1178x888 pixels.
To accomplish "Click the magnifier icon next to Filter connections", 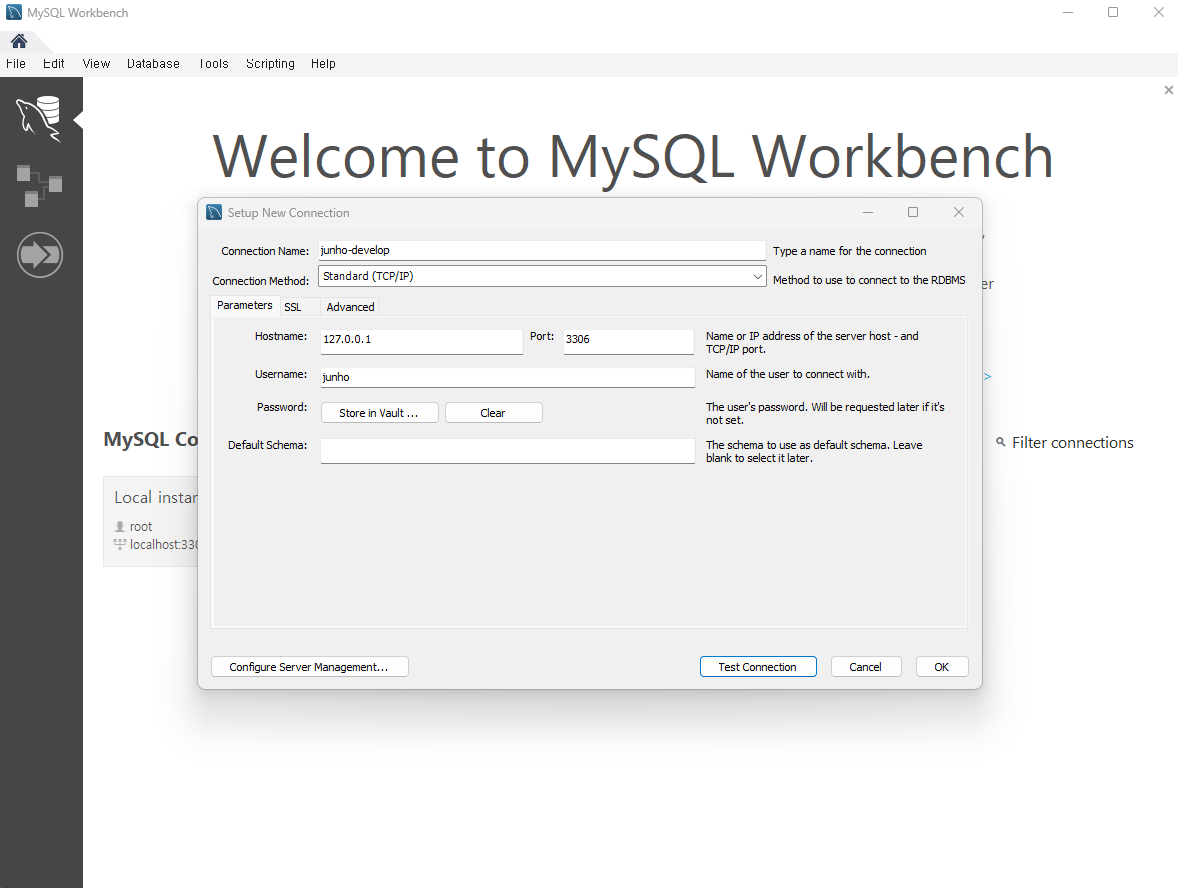I will click(1002, 442).
